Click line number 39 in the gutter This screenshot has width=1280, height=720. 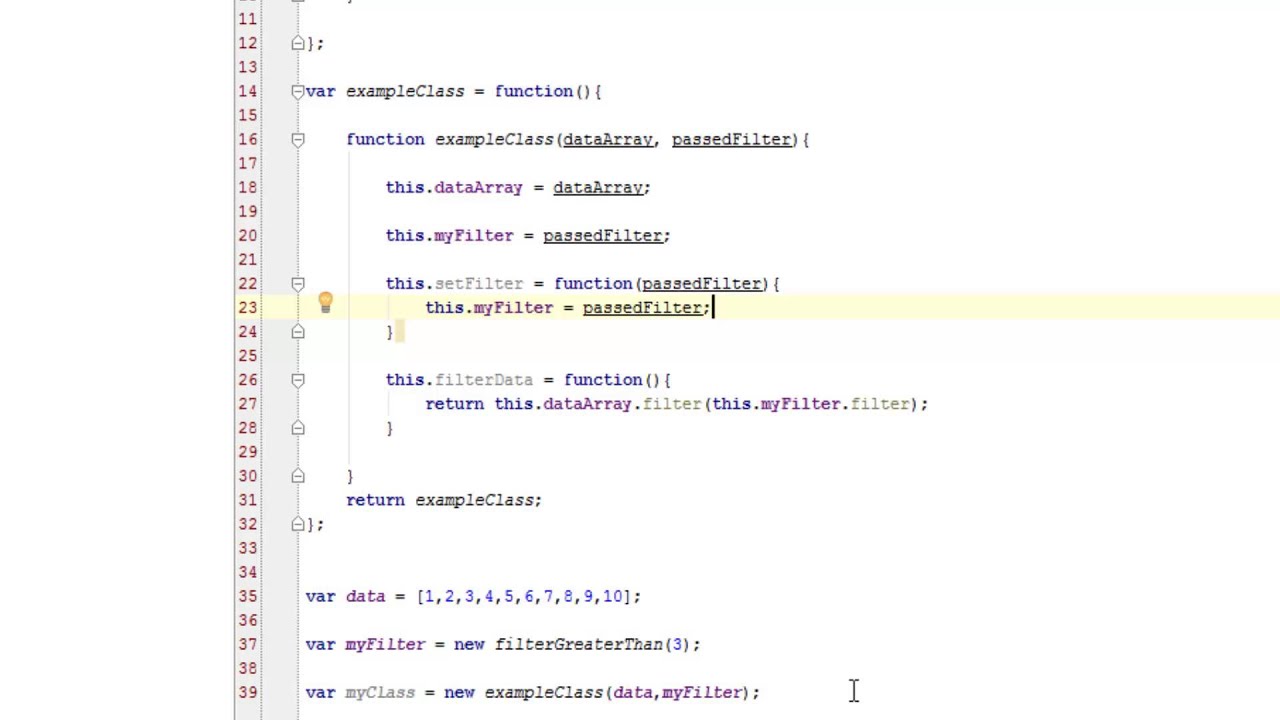[x=247, y=692]
